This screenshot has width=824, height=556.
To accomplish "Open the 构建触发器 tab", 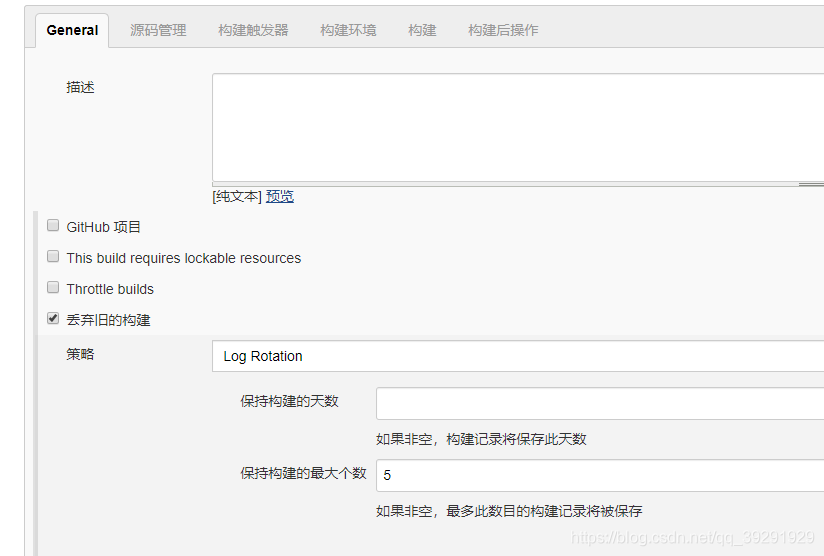I will tap(253, 30).
